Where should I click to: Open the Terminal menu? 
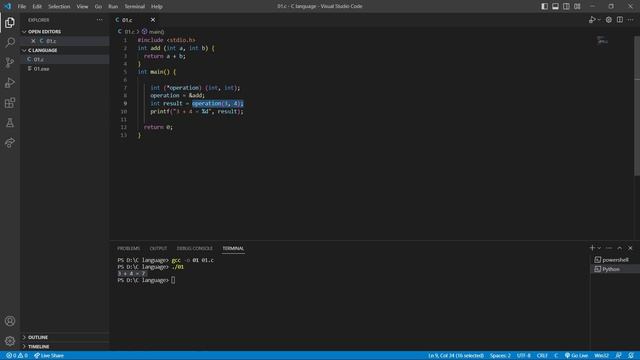coord(134,6)
